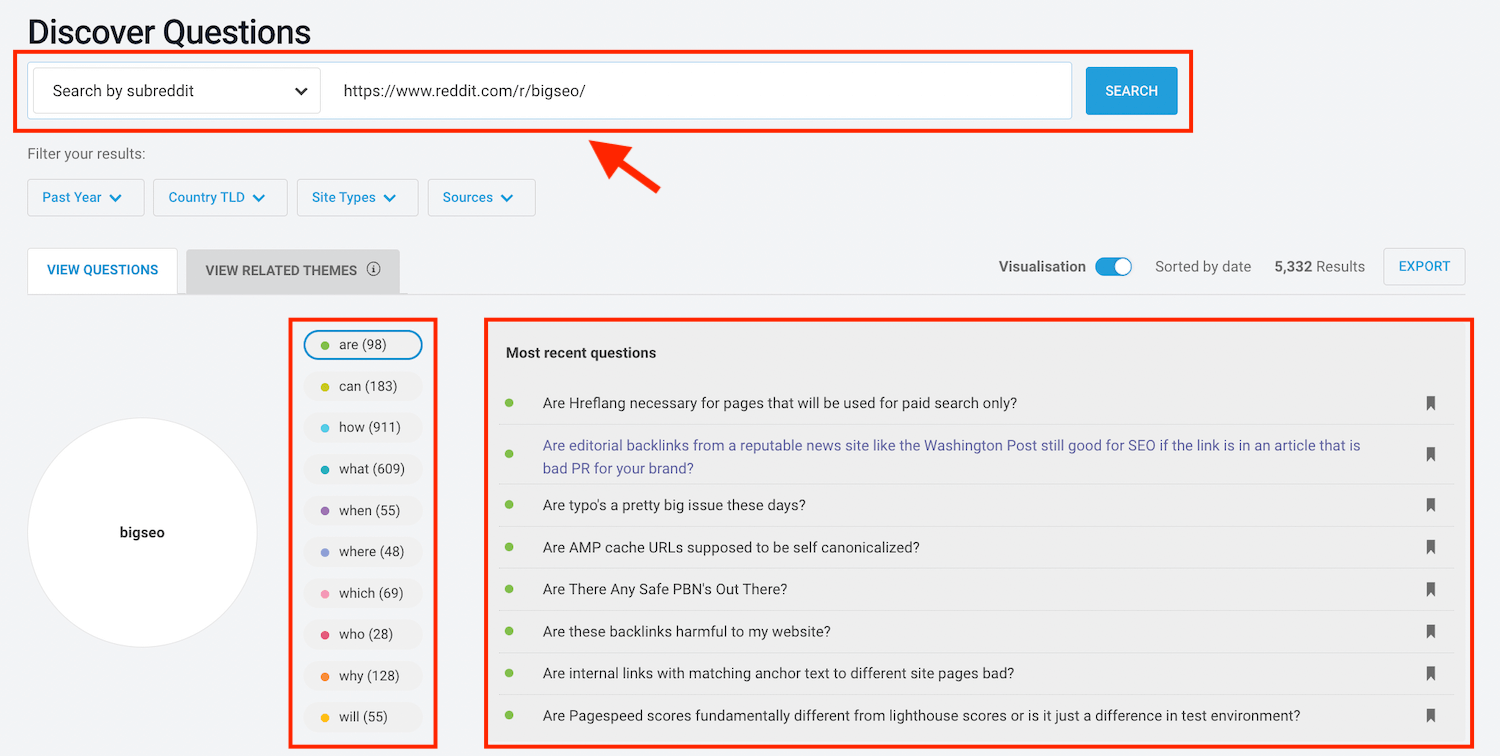Bookmark the harmful backlinks question
This screenshot has width=1500, height=756.
(x=1431, y=631)
